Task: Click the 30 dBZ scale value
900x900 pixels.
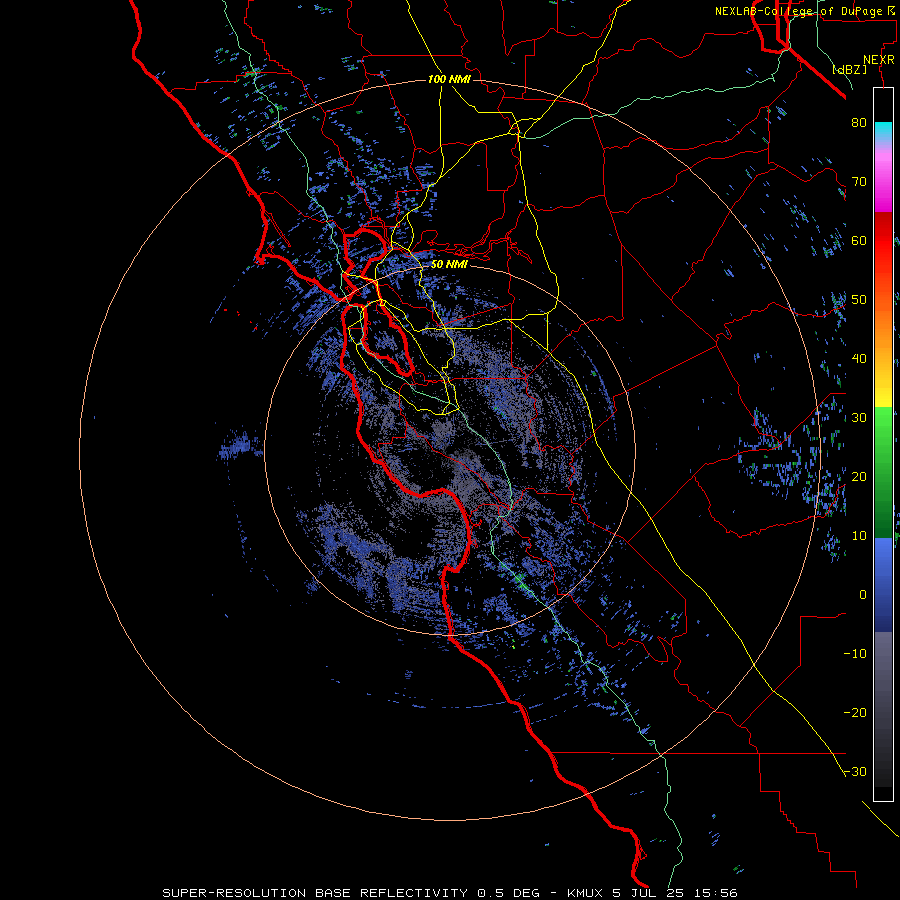Action: 859,417
